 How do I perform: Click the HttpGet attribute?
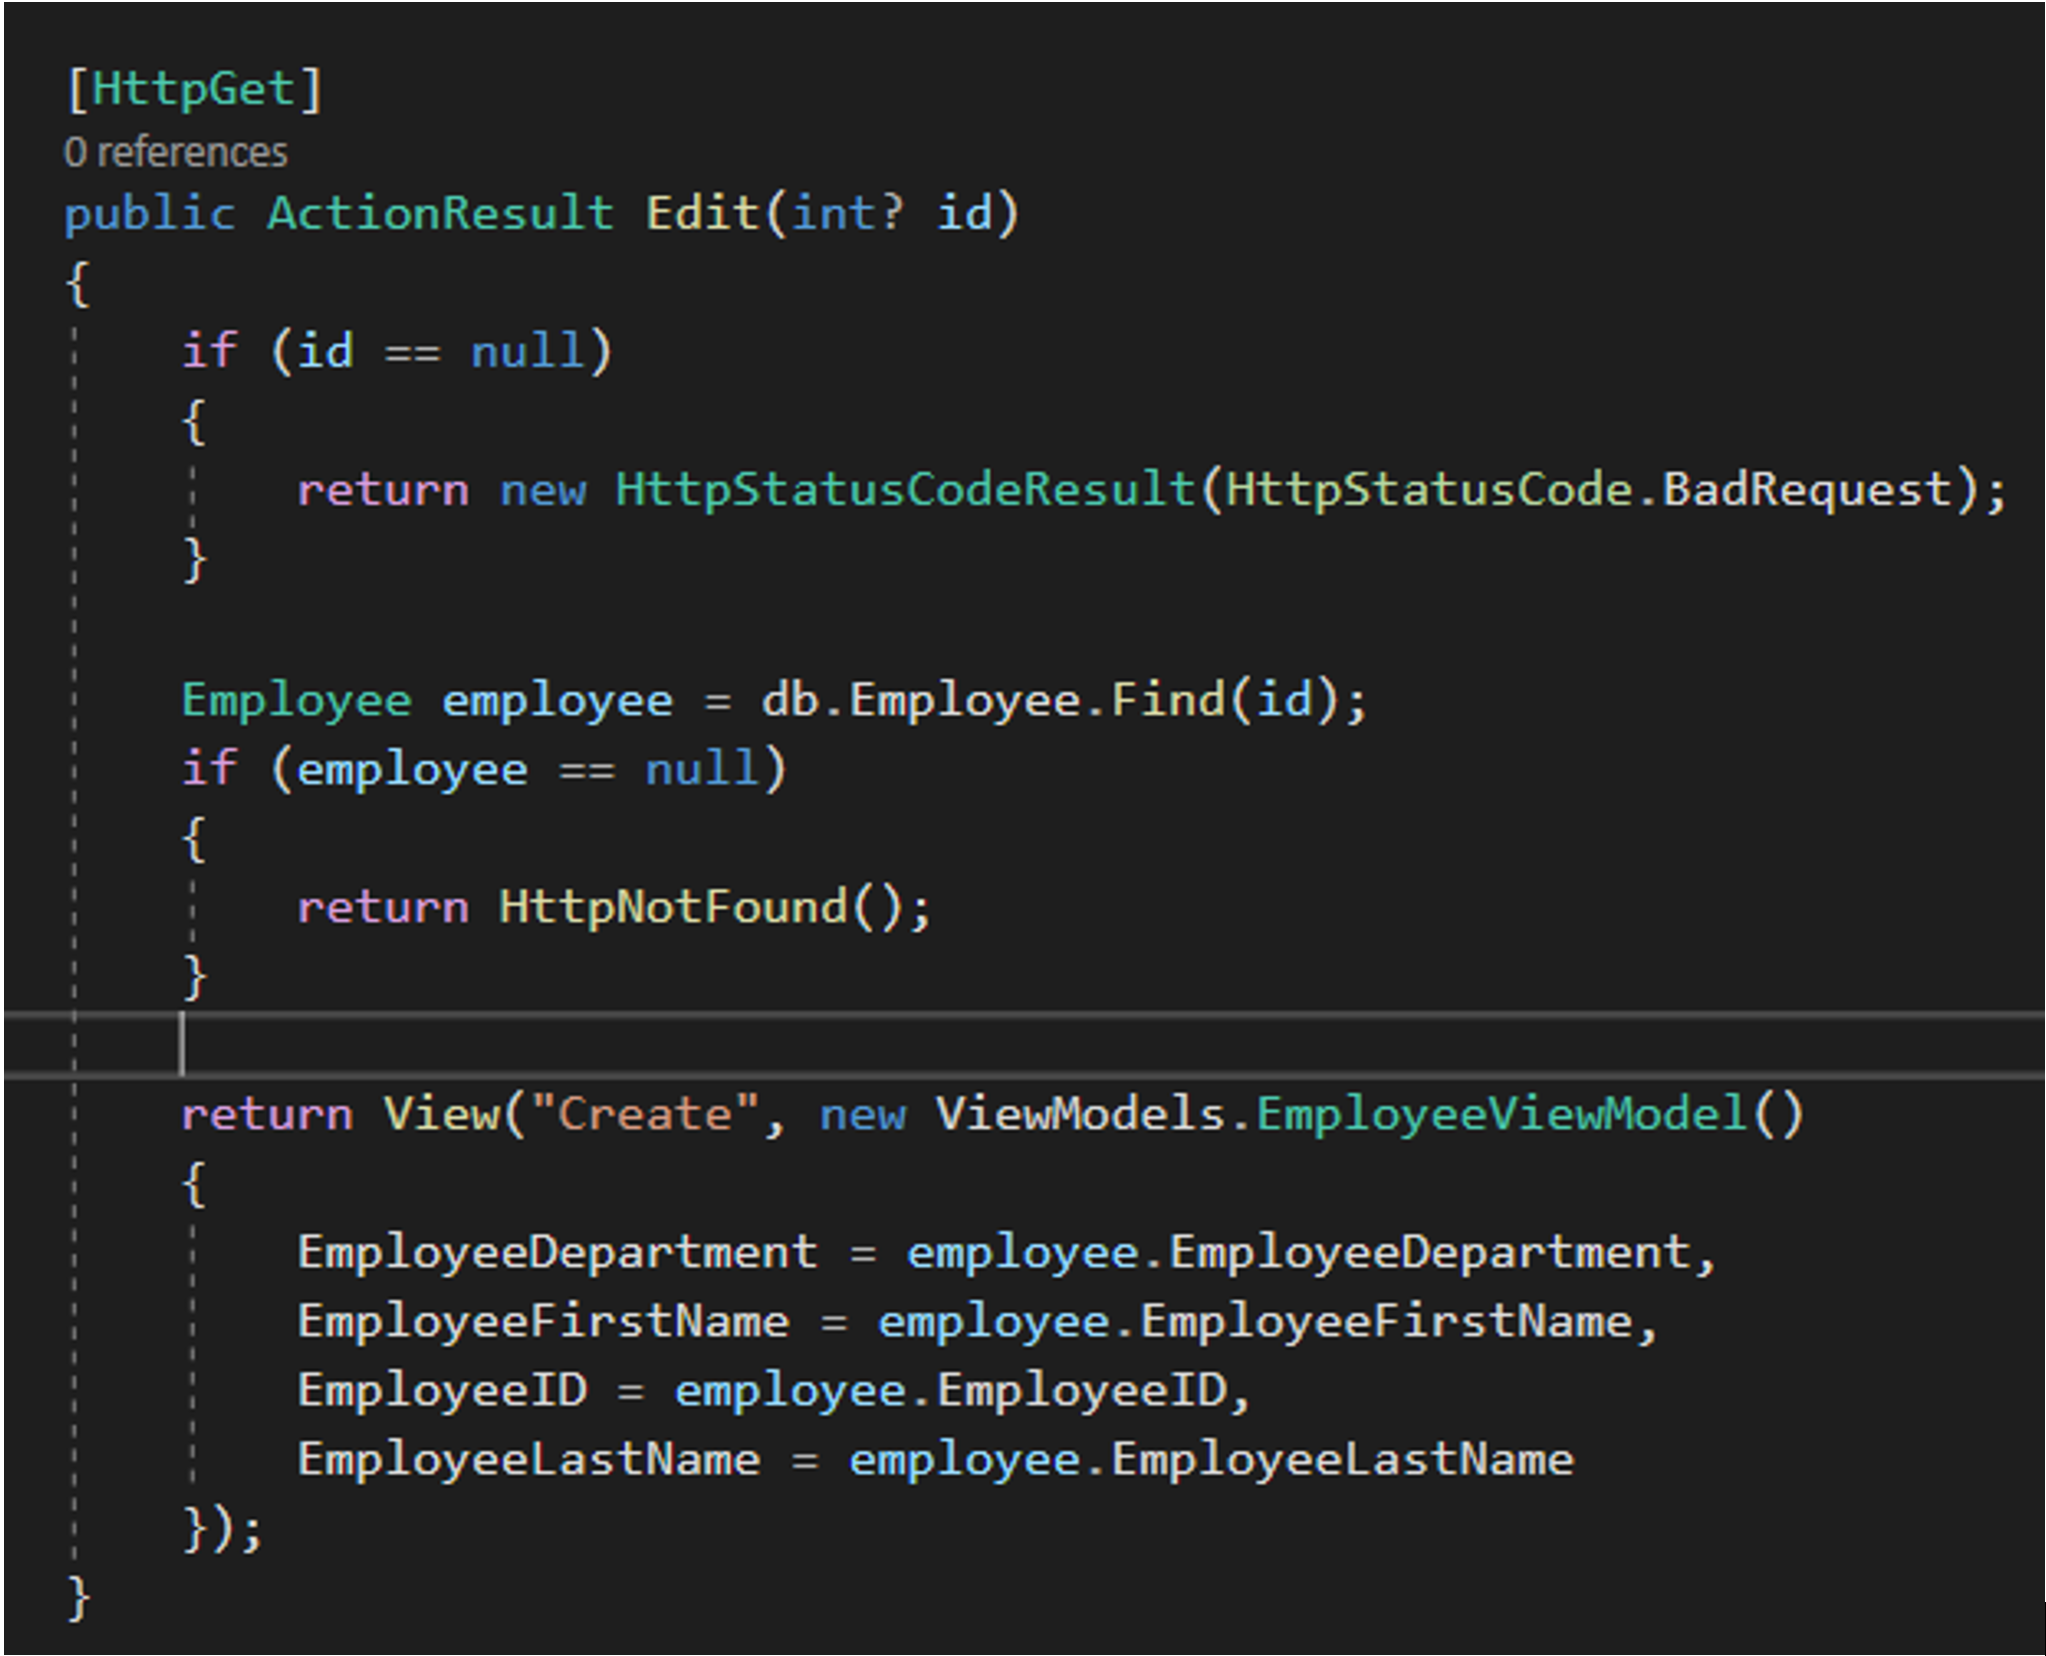[x=194, y=89]
